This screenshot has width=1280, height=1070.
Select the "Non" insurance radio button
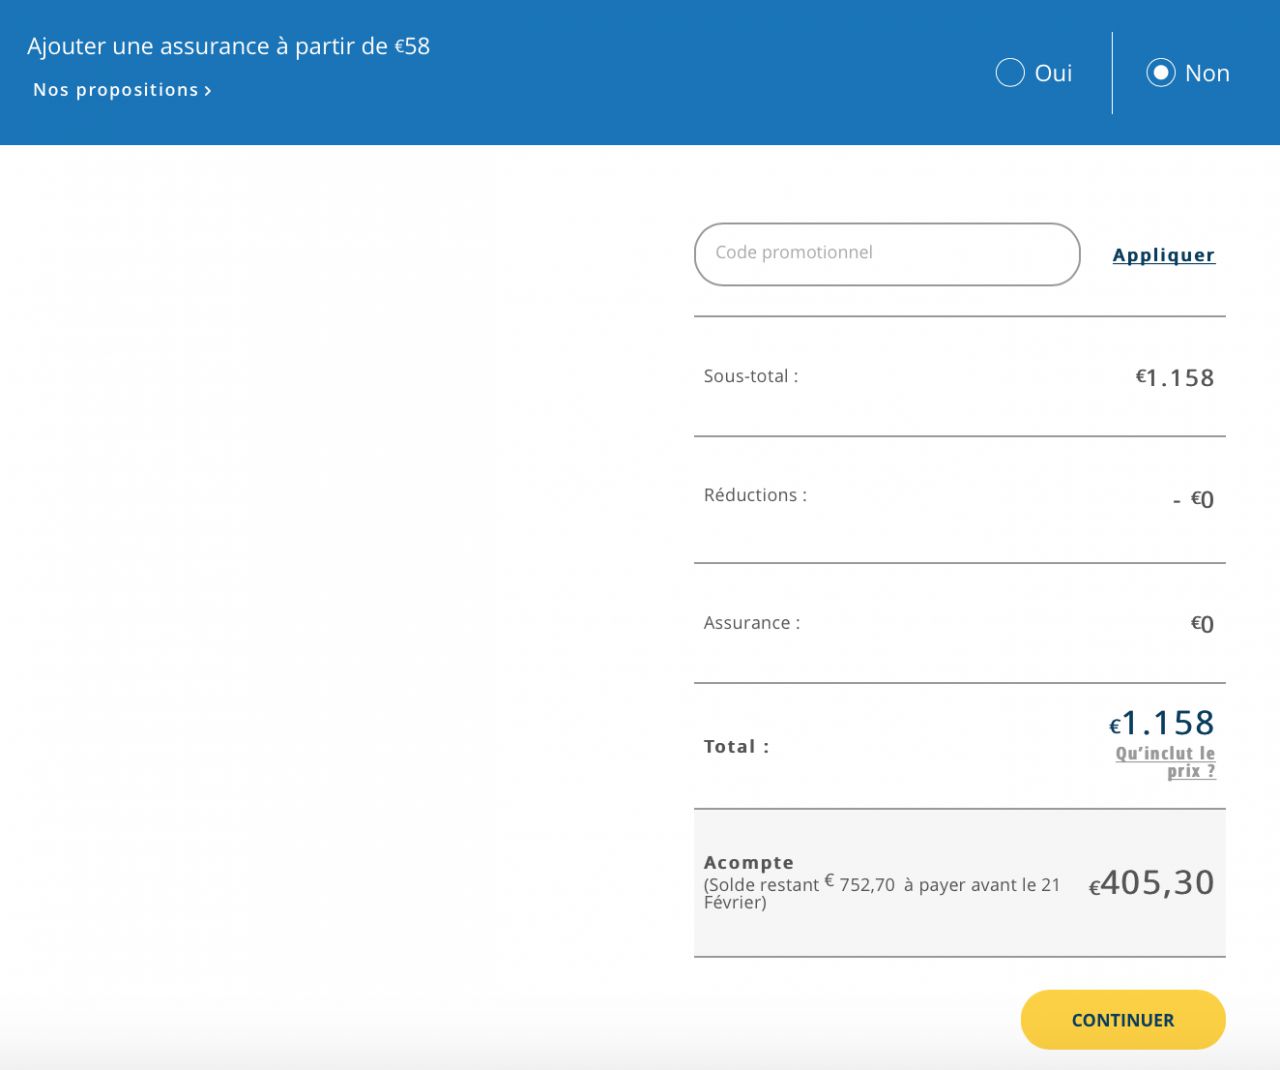click(1160, 73)
